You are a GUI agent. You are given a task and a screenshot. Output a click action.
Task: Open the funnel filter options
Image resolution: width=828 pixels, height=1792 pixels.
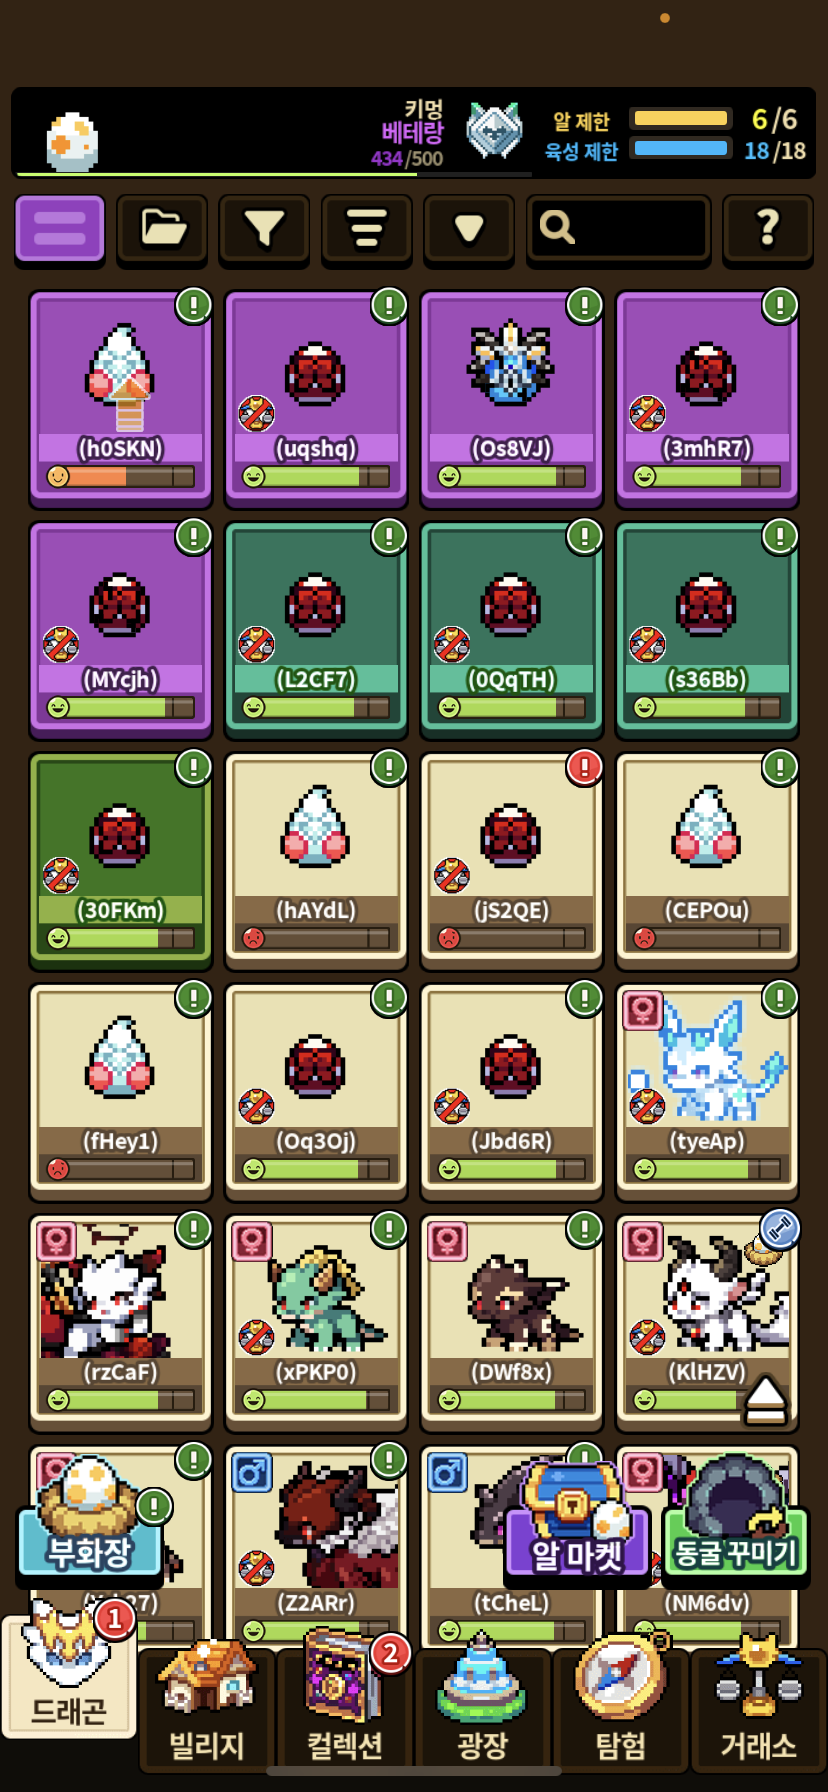264,229
